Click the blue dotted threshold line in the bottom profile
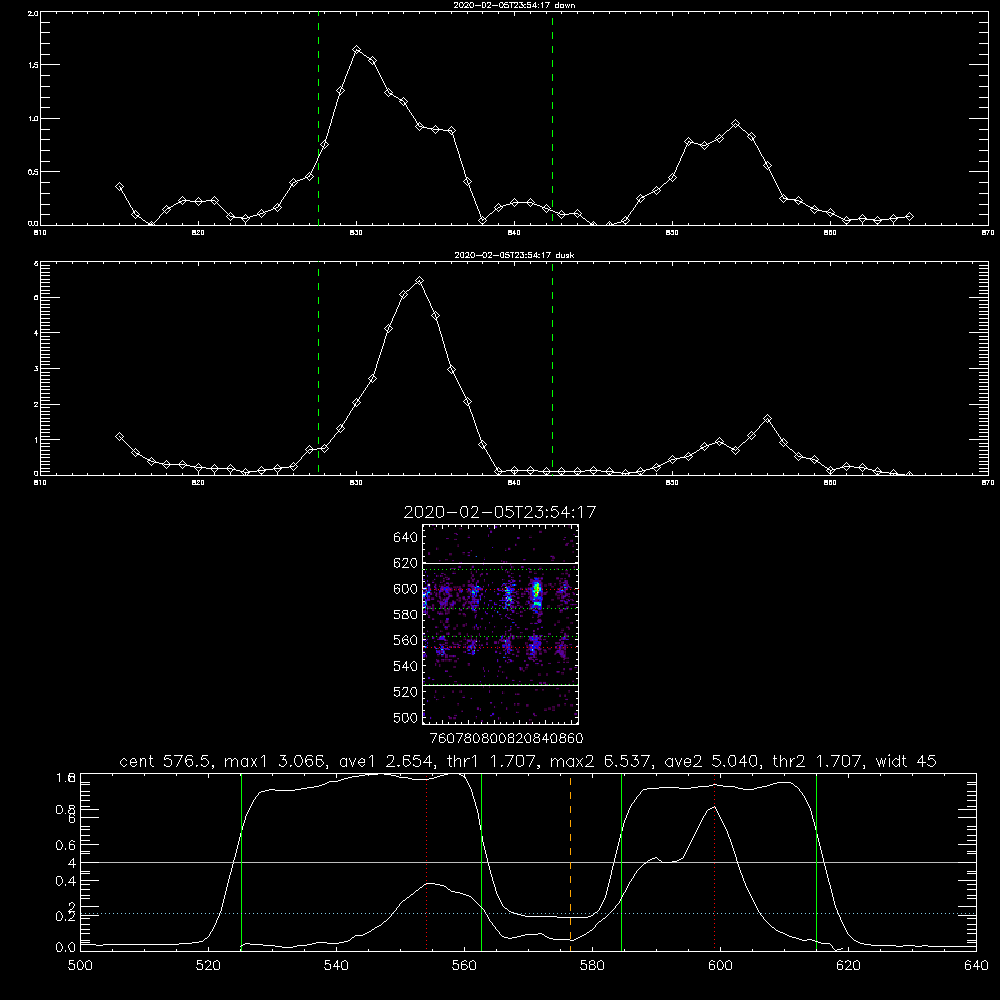 [x=528, y=914]
